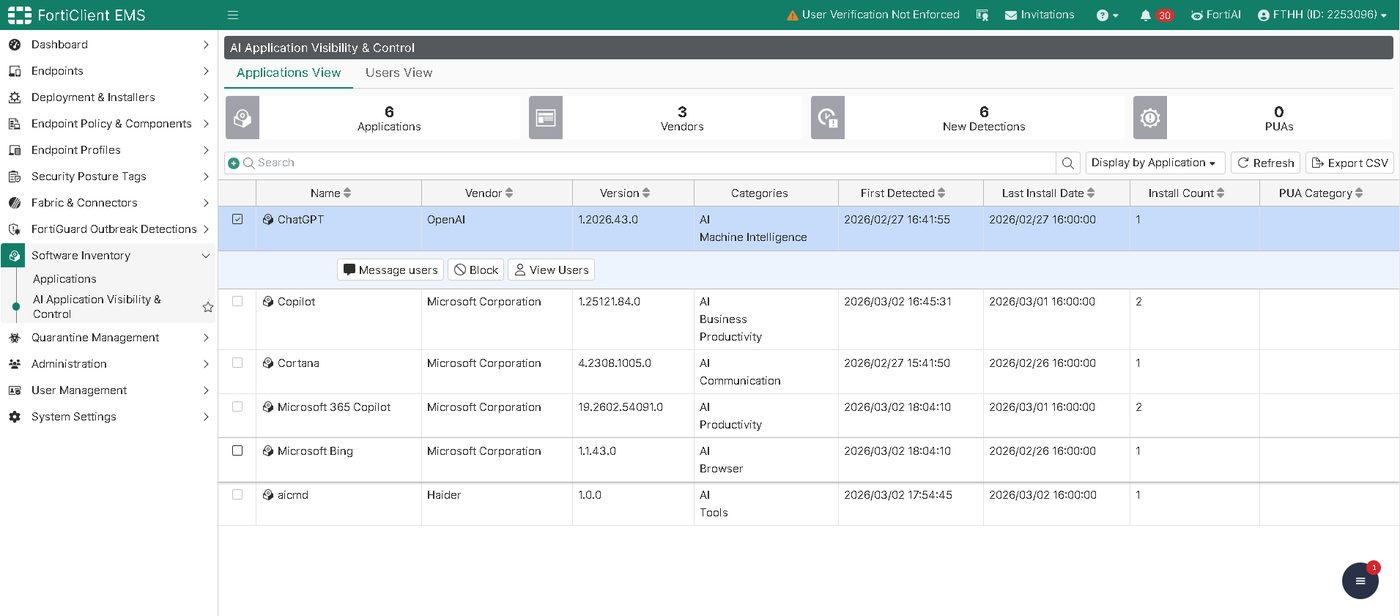1400x616 pixels.
Task: Click the PUAs summary card icon
Action: 1150,118
